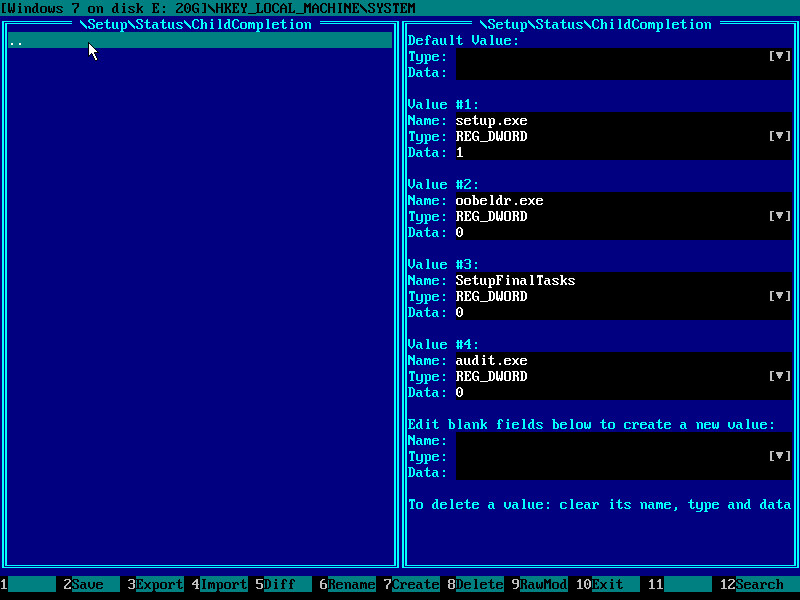Open type dropdown for the new value
Screen dimensions: 800x600
780,456
